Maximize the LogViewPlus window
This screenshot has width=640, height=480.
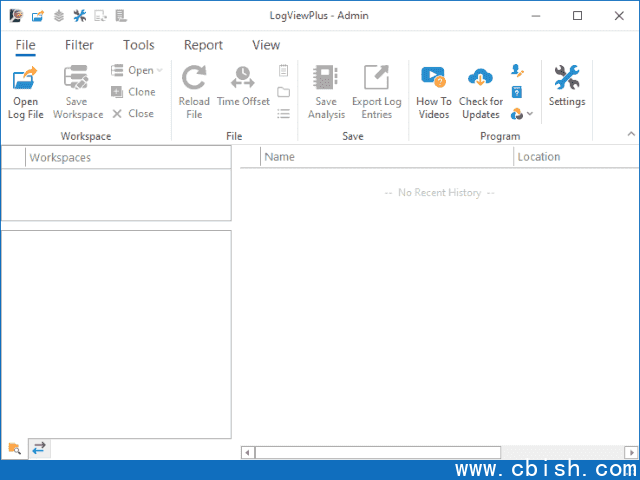pyautogui.click(x=577, y=16)
